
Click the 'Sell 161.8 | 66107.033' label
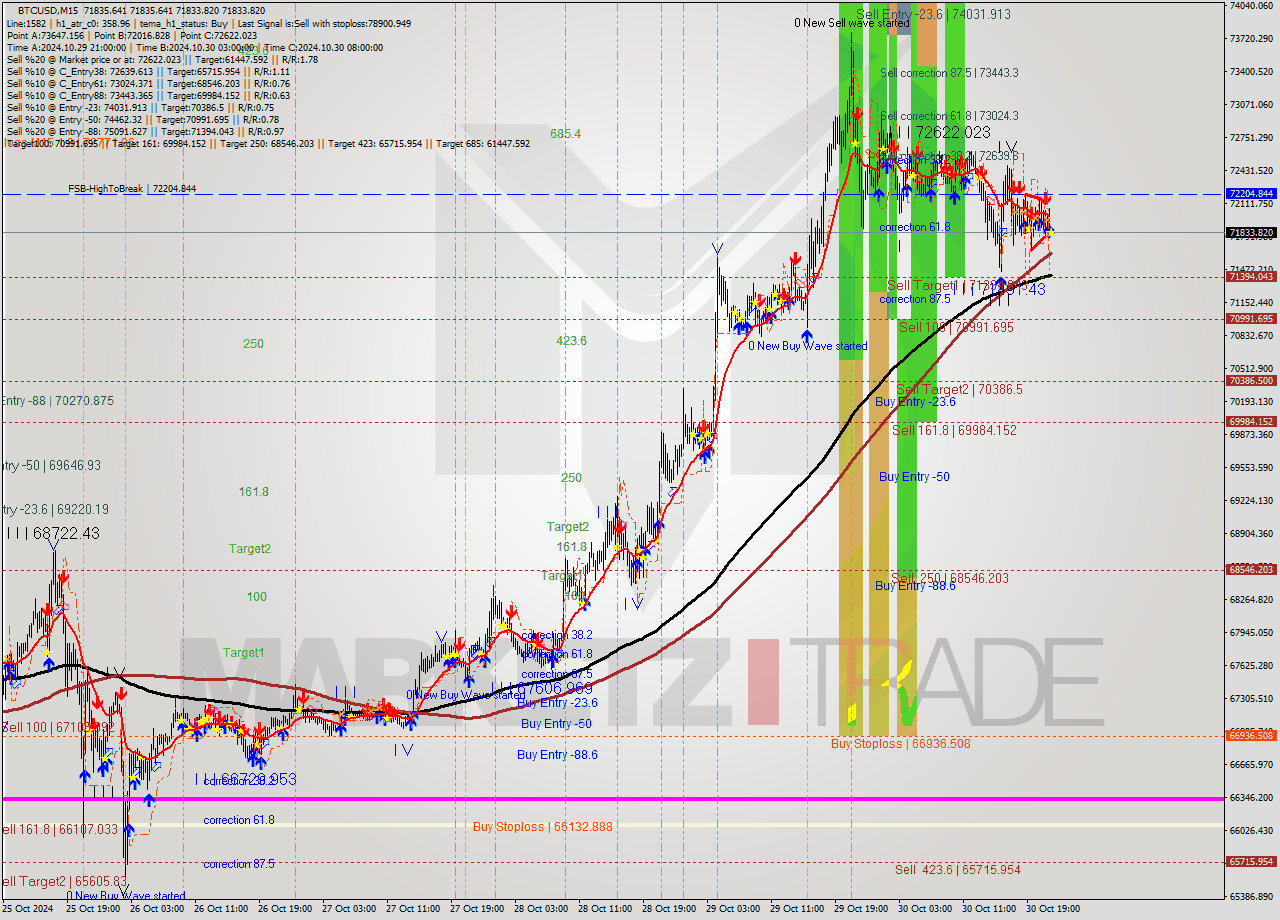pyautogui.click(x=59, y=829)
